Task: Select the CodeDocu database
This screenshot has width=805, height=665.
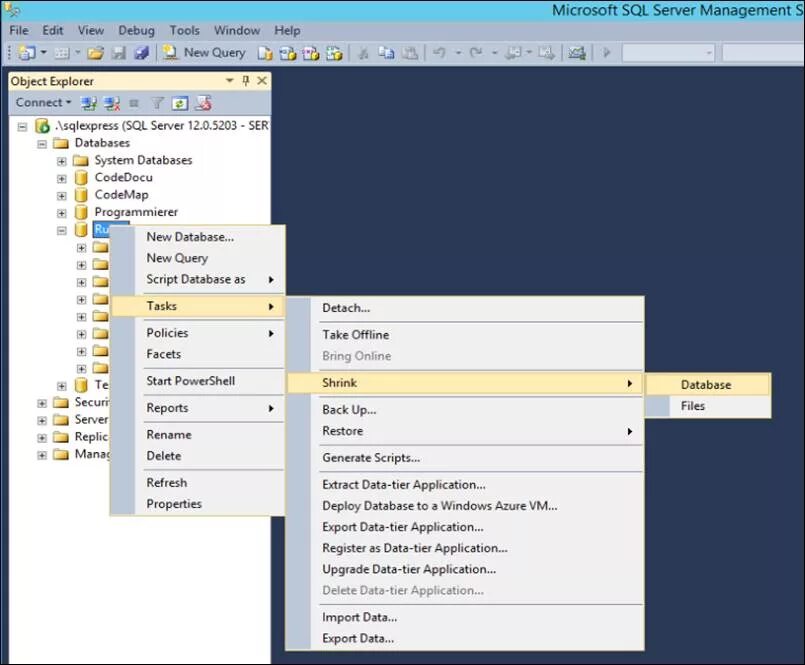Action: pyautogui.click(x=123, y=178)
